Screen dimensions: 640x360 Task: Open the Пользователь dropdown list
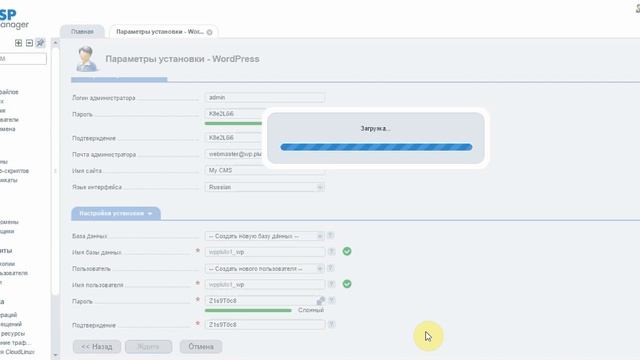264,269
